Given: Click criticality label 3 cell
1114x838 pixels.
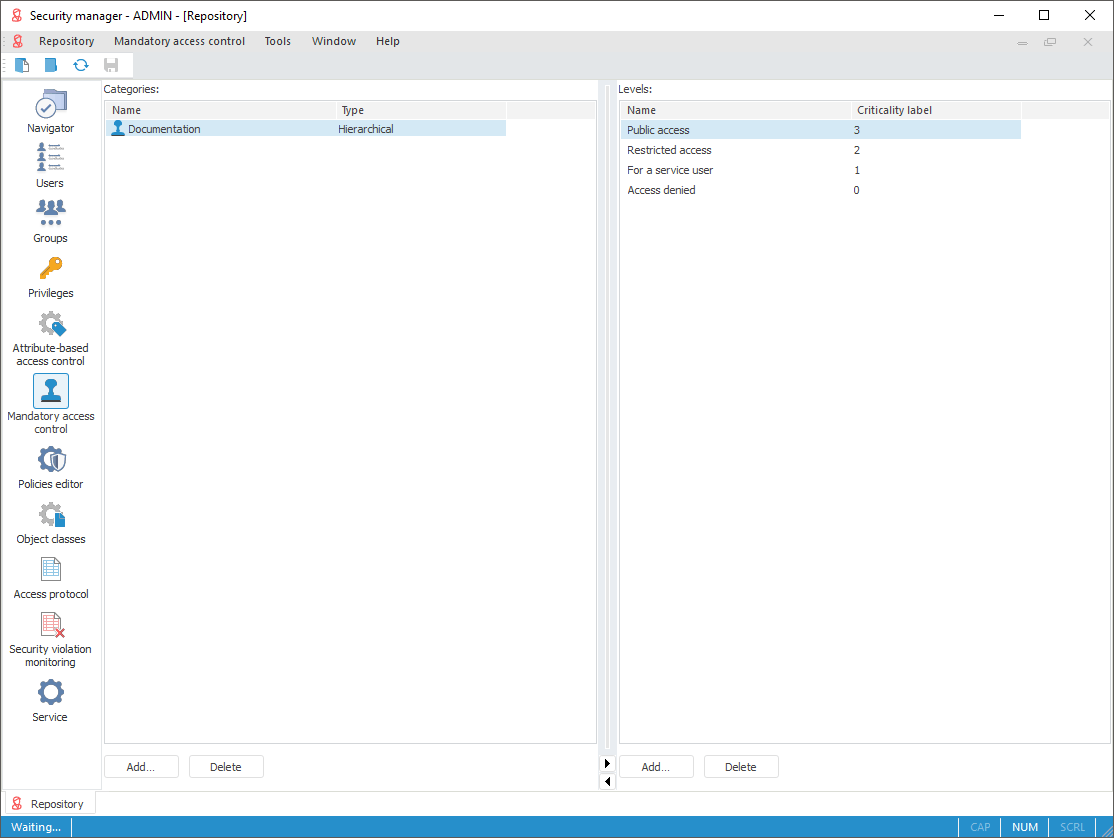Looking at the screenshot, I should 857,130.
